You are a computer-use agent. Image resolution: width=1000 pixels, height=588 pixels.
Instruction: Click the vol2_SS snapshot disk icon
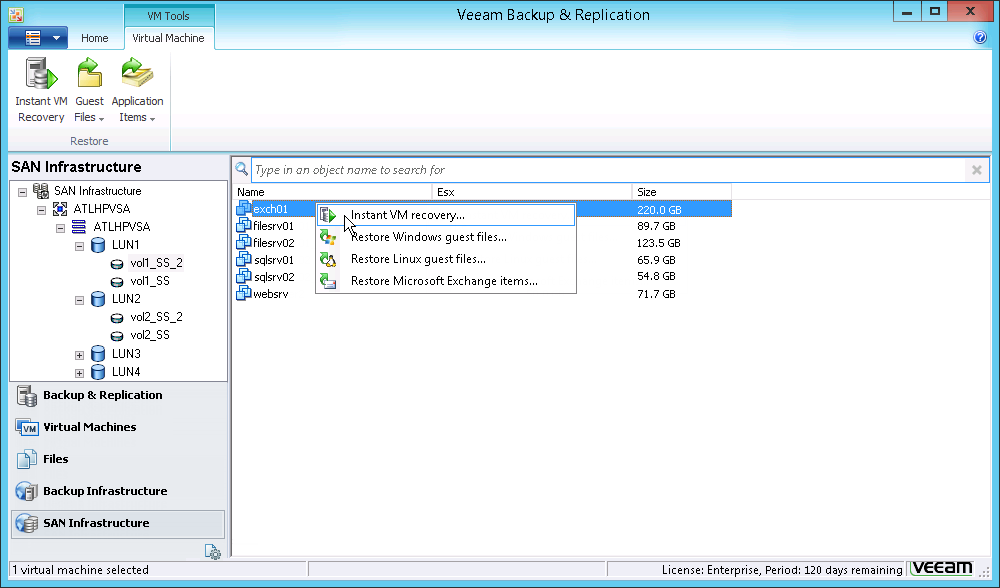click(117, 335)
